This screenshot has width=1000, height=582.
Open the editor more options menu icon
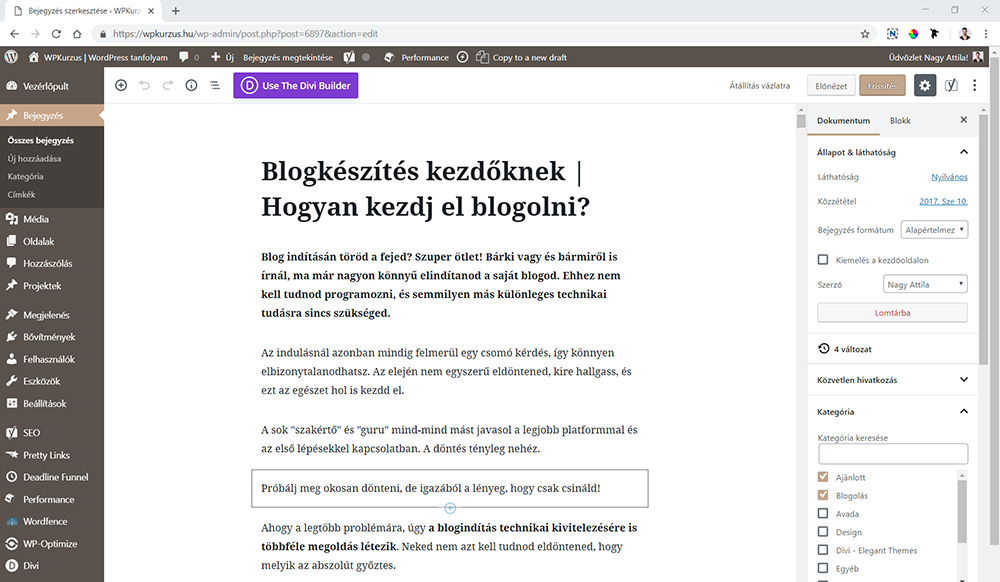click(975, 85)
